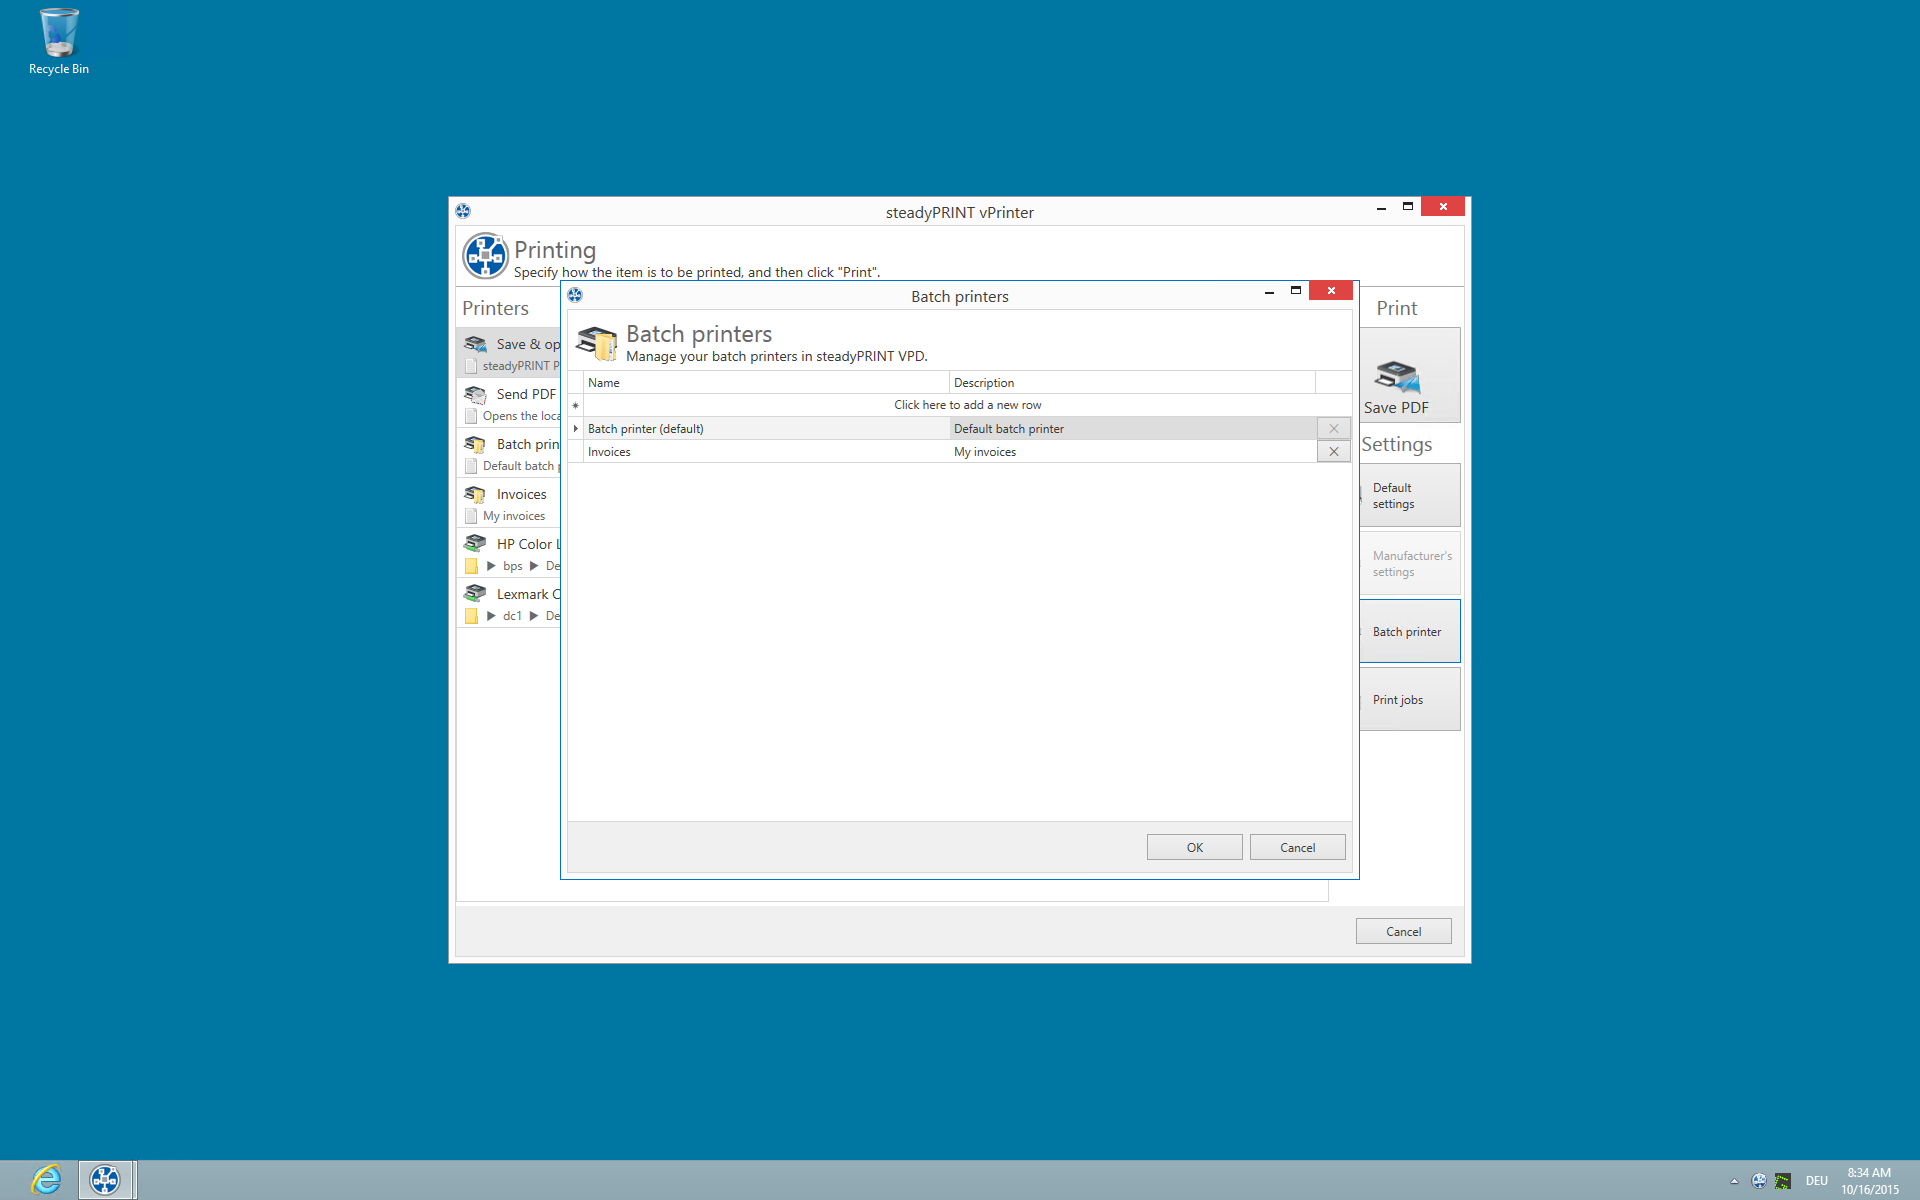This screenshot has width=1920, height=1200.
Task: Click the HP Color LaserJet printer icon
Action: tap(475, 543)
